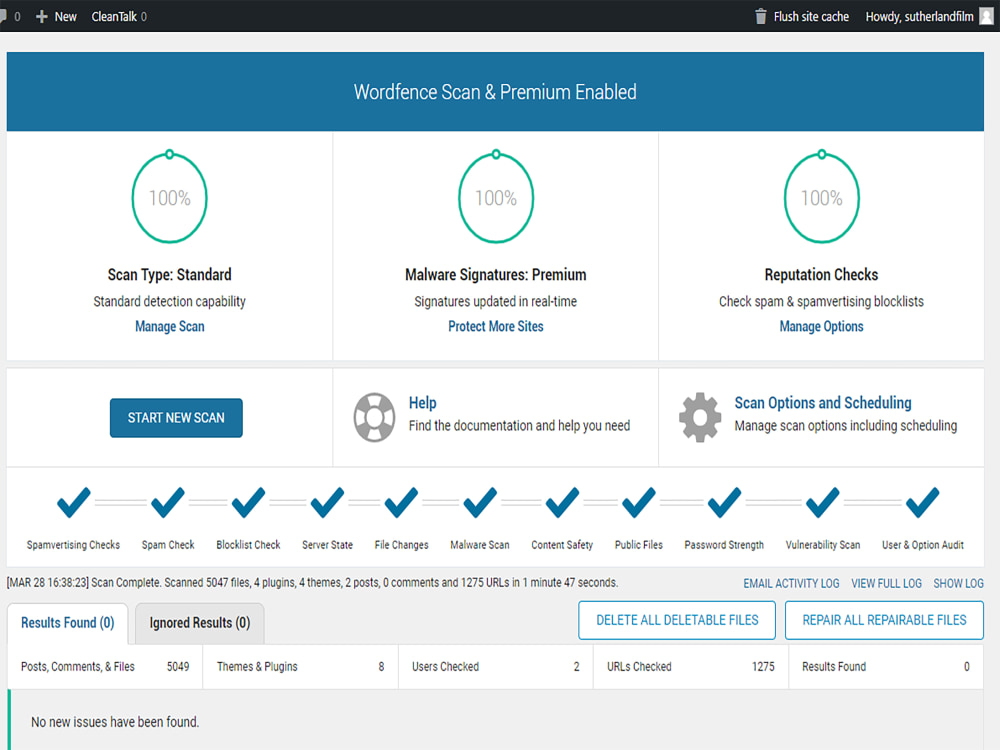The height and width of the screenshot is (750, 1000).
Task: Click the Content Safety checkmark icon
Action: [562, 503]
